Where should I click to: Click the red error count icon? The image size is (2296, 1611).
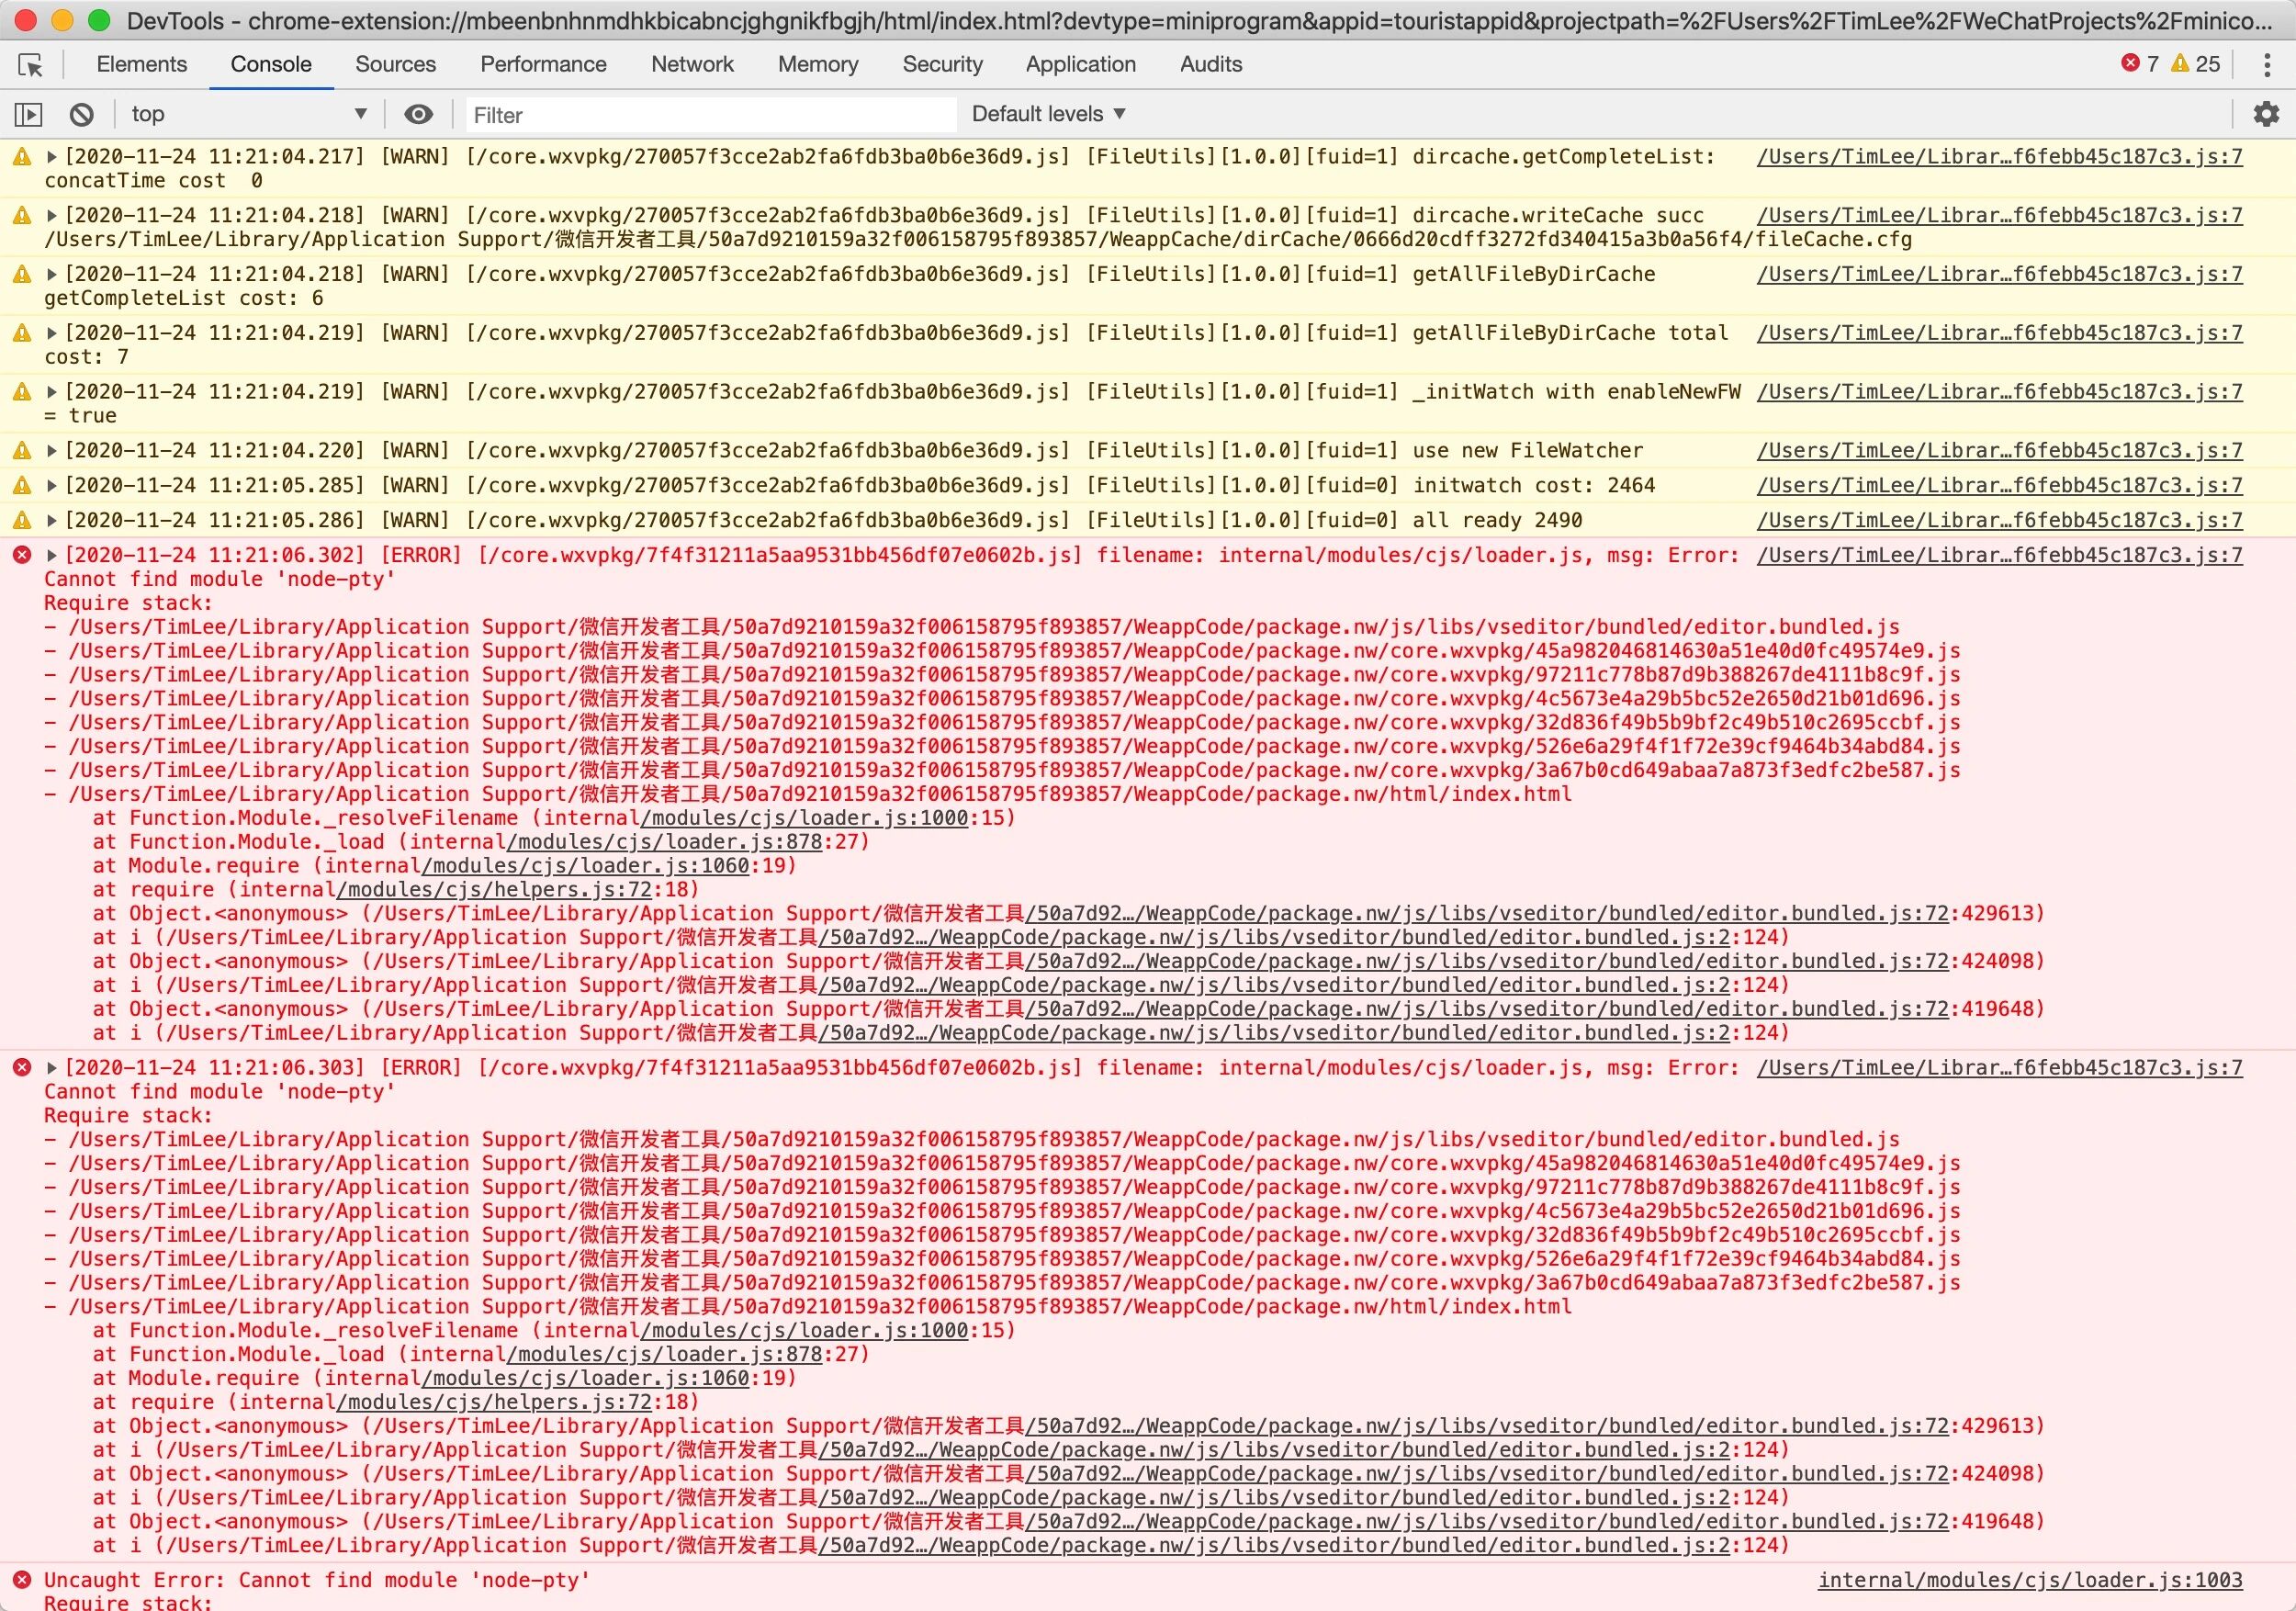pos(2130,63)
